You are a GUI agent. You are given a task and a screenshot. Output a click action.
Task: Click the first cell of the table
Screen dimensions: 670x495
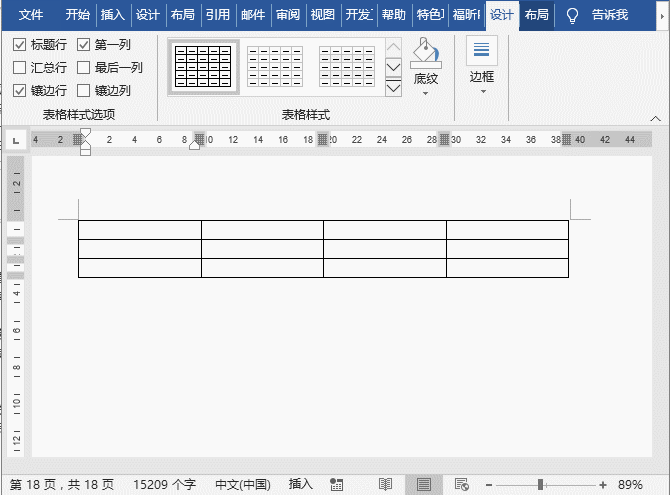click(140, 230)
